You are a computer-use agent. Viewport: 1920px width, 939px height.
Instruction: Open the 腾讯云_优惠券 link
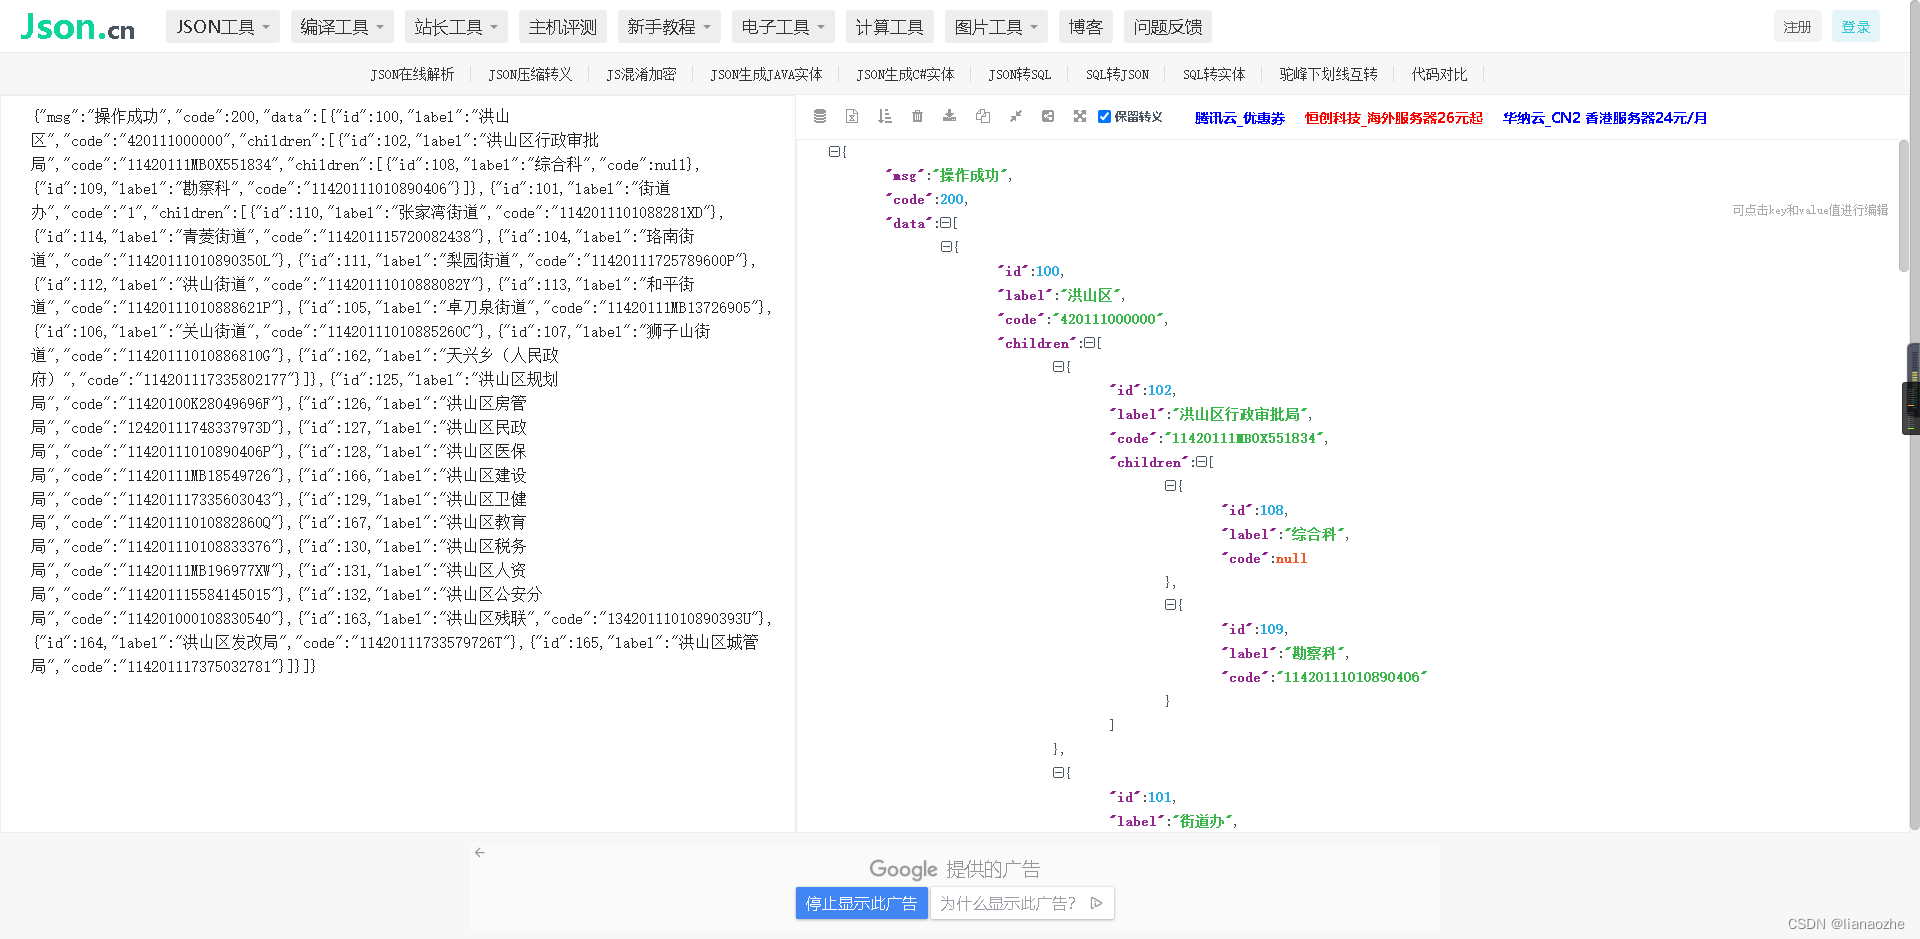1240,117
